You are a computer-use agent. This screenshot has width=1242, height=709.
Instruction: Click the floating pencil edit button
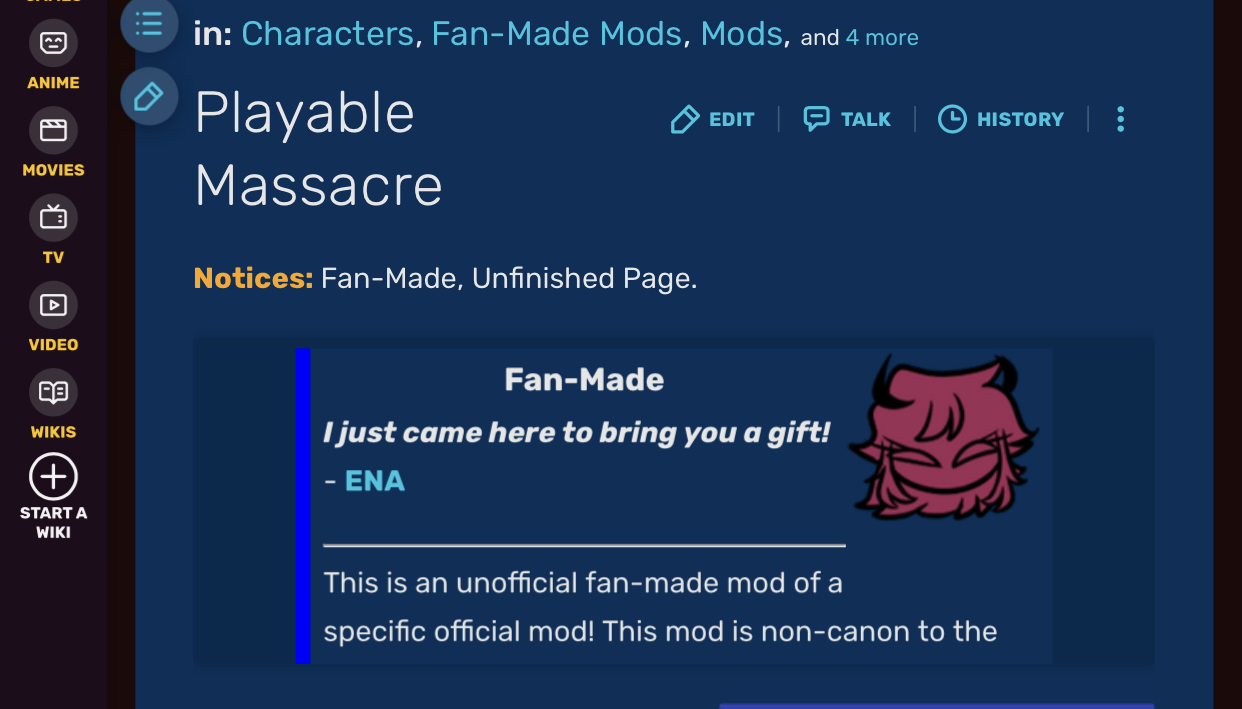pos(149,97)
